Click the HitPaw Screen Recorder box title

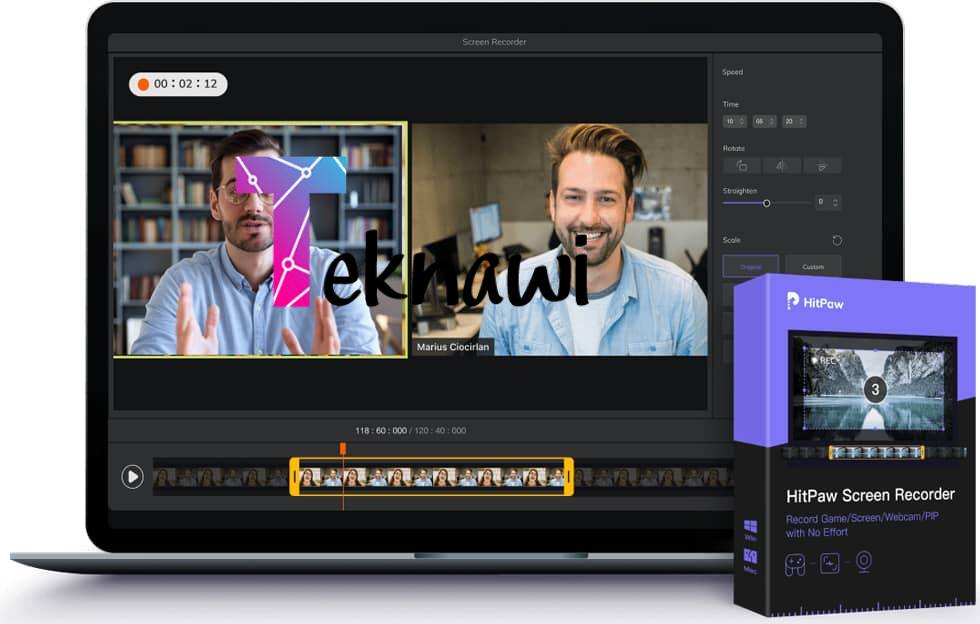870,495
